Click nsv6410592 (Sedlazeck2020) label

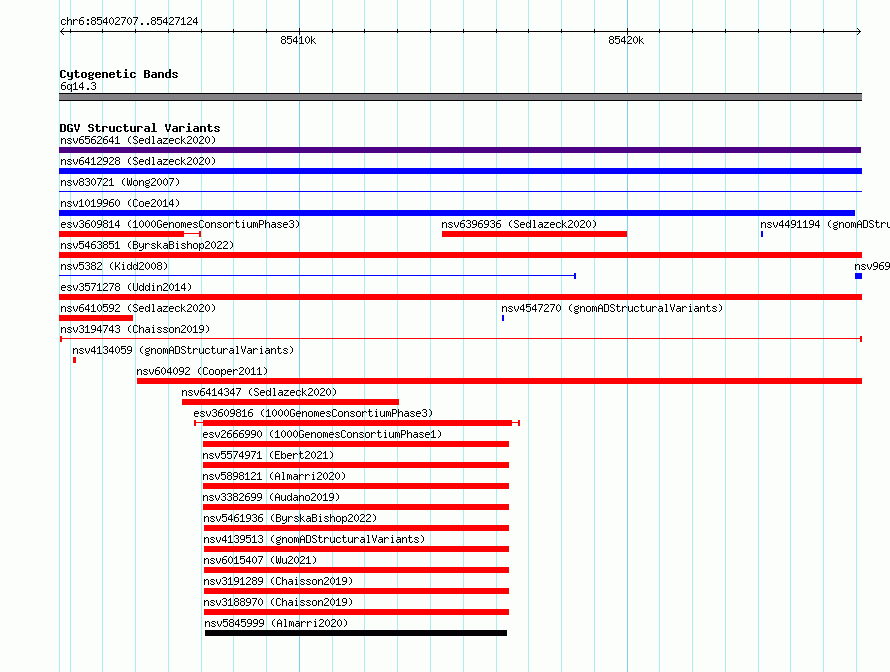click(x=138, y=308)
